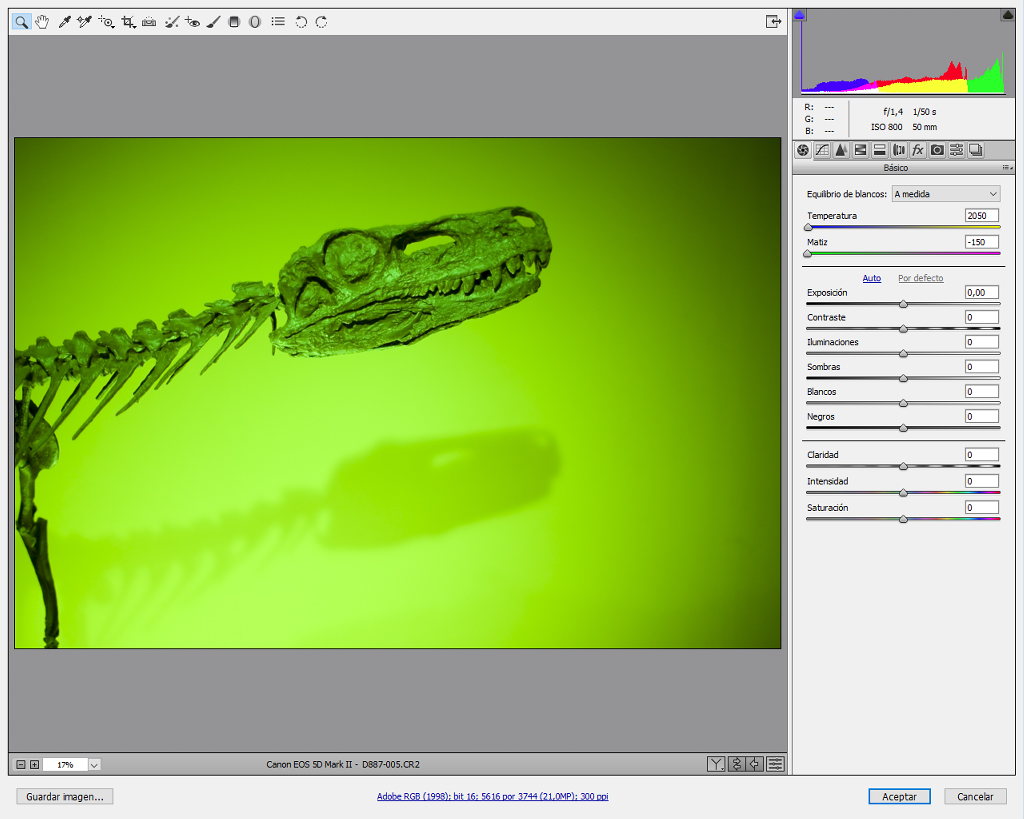Select the Zoom tool
Image resolution: width=1024 pixels, height=819 pixels.
pos(21,22)
